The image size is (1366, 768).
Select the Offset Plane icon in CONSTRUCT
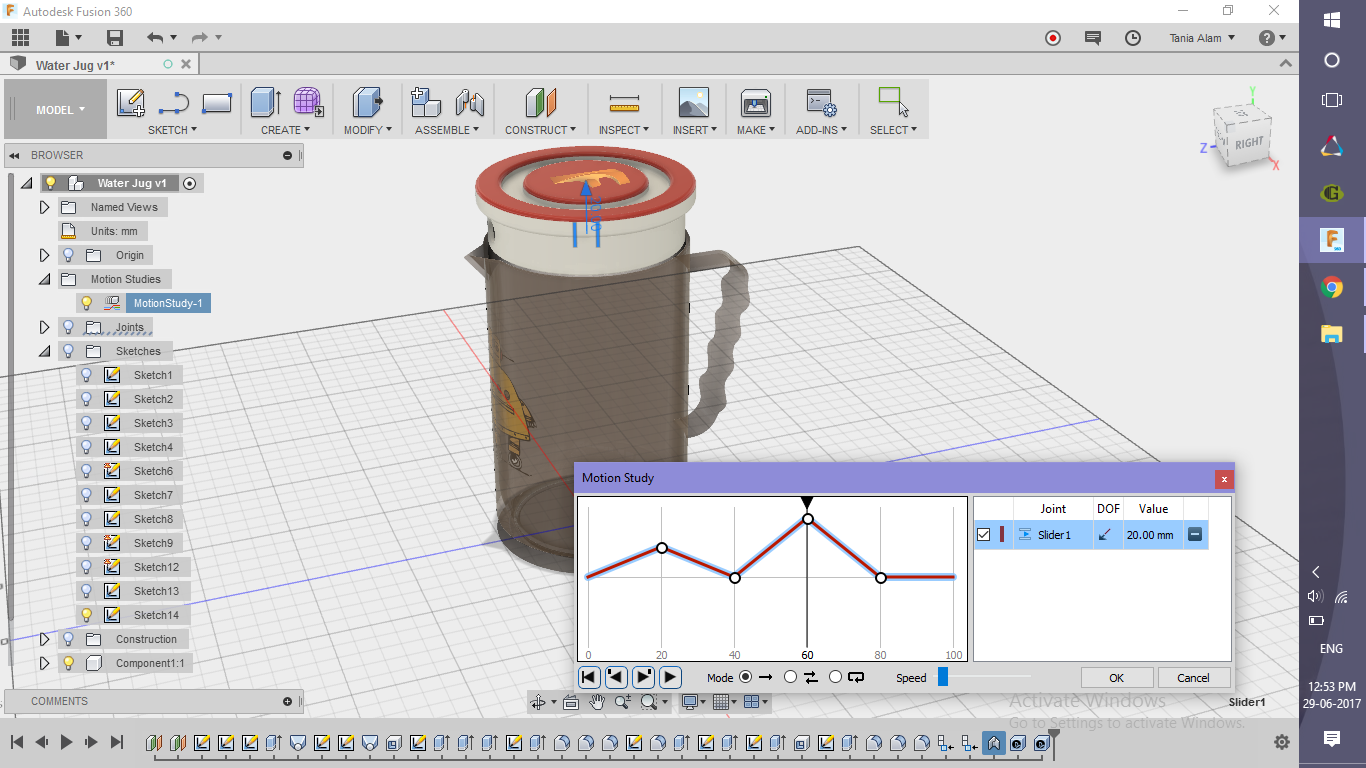pyautogui.click(x=540, y=102)
